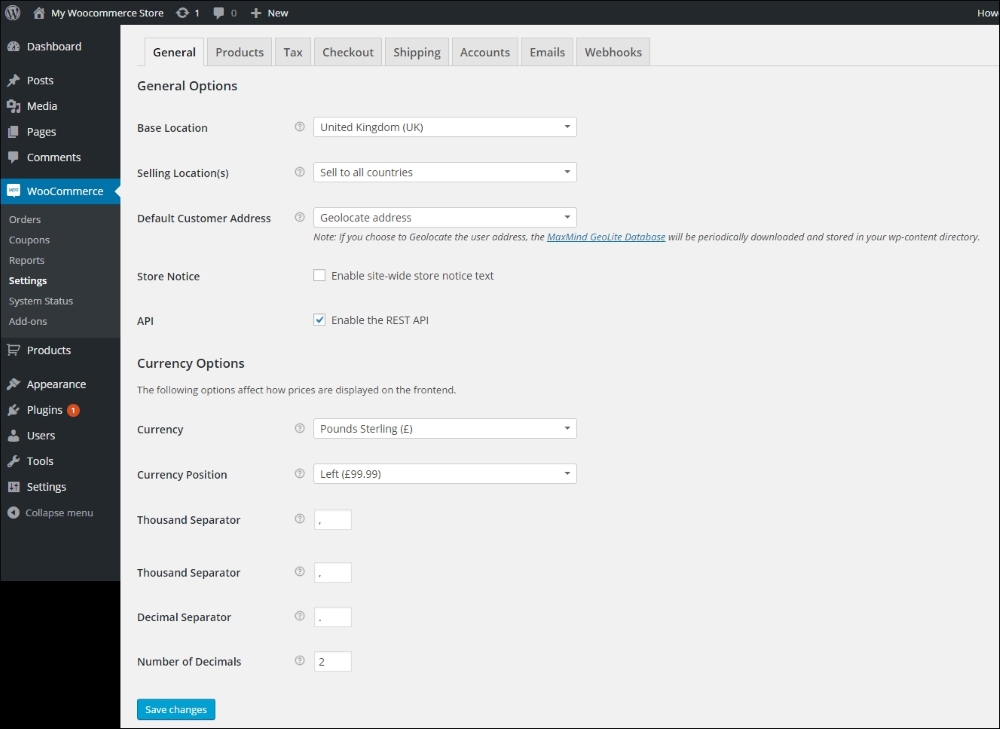Viewport: 1000px width, 729px height.
Task: Click the Collapse menu arrow icon
Action: (13, 513)
